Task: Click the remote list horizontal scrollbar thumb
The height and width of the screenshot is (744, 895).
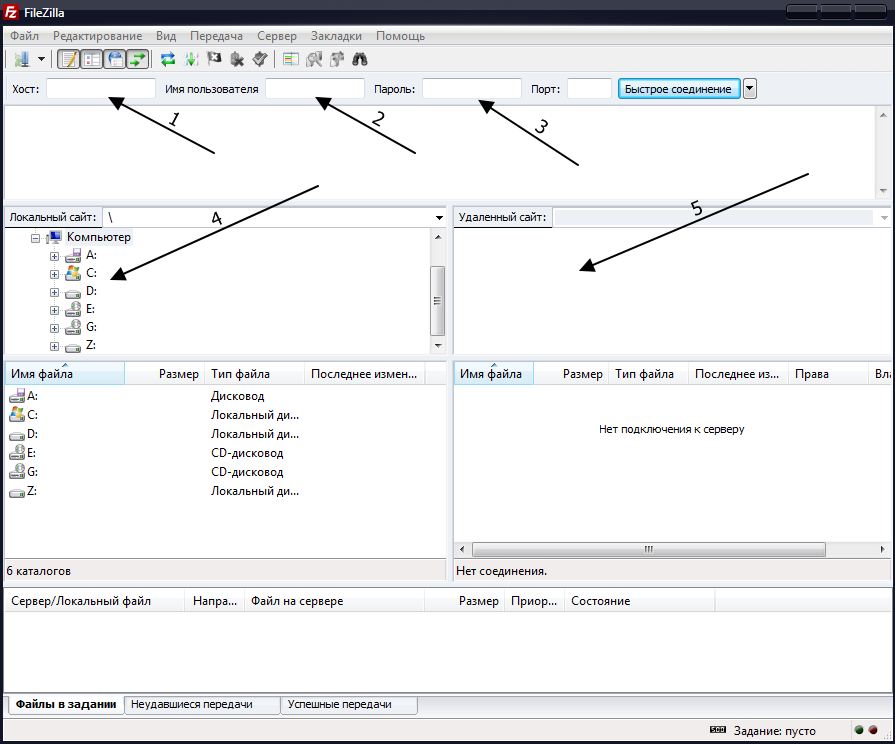Action: [x=649, y=549]
